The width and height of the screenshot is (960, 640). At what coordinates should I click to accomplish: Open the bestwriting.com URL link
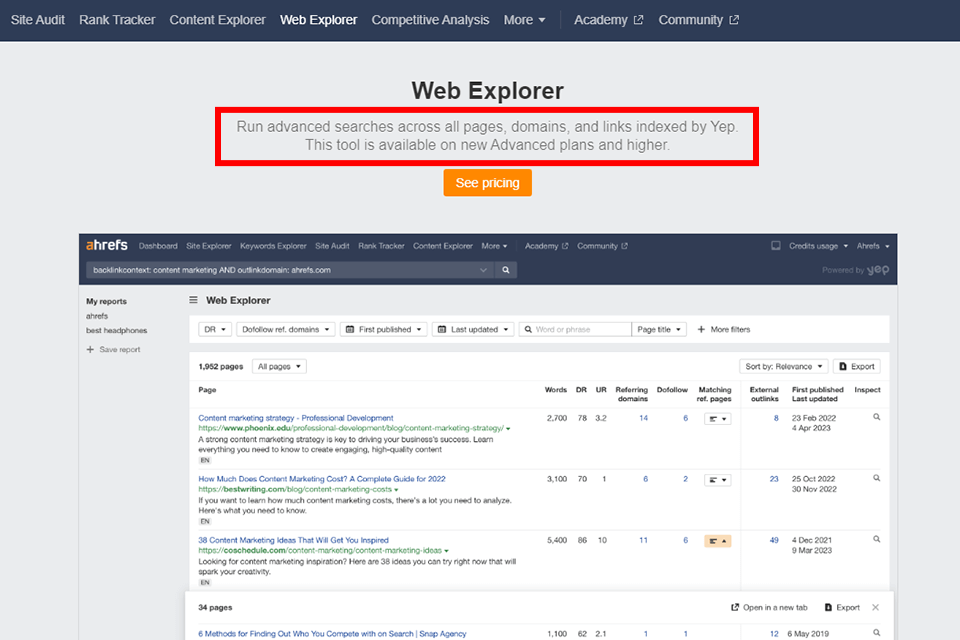click(295, 489)
